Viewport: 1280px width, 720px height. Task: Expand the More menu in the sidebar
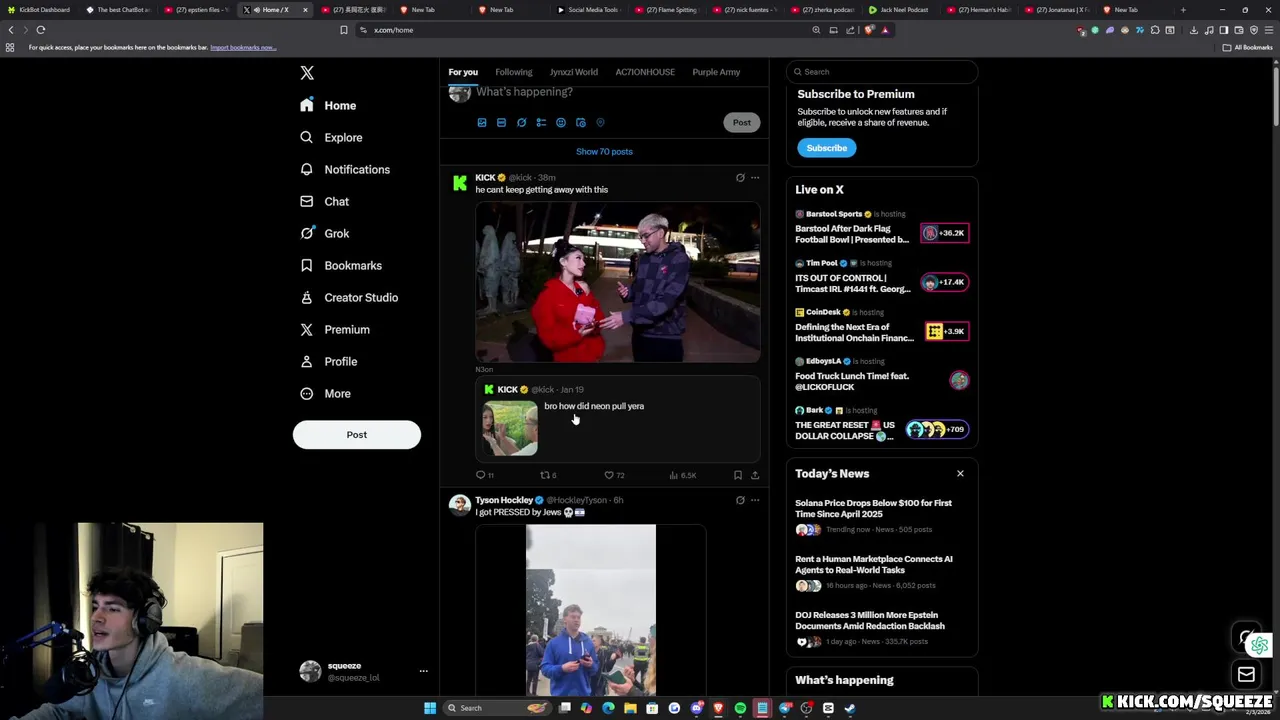pos(326,393)
